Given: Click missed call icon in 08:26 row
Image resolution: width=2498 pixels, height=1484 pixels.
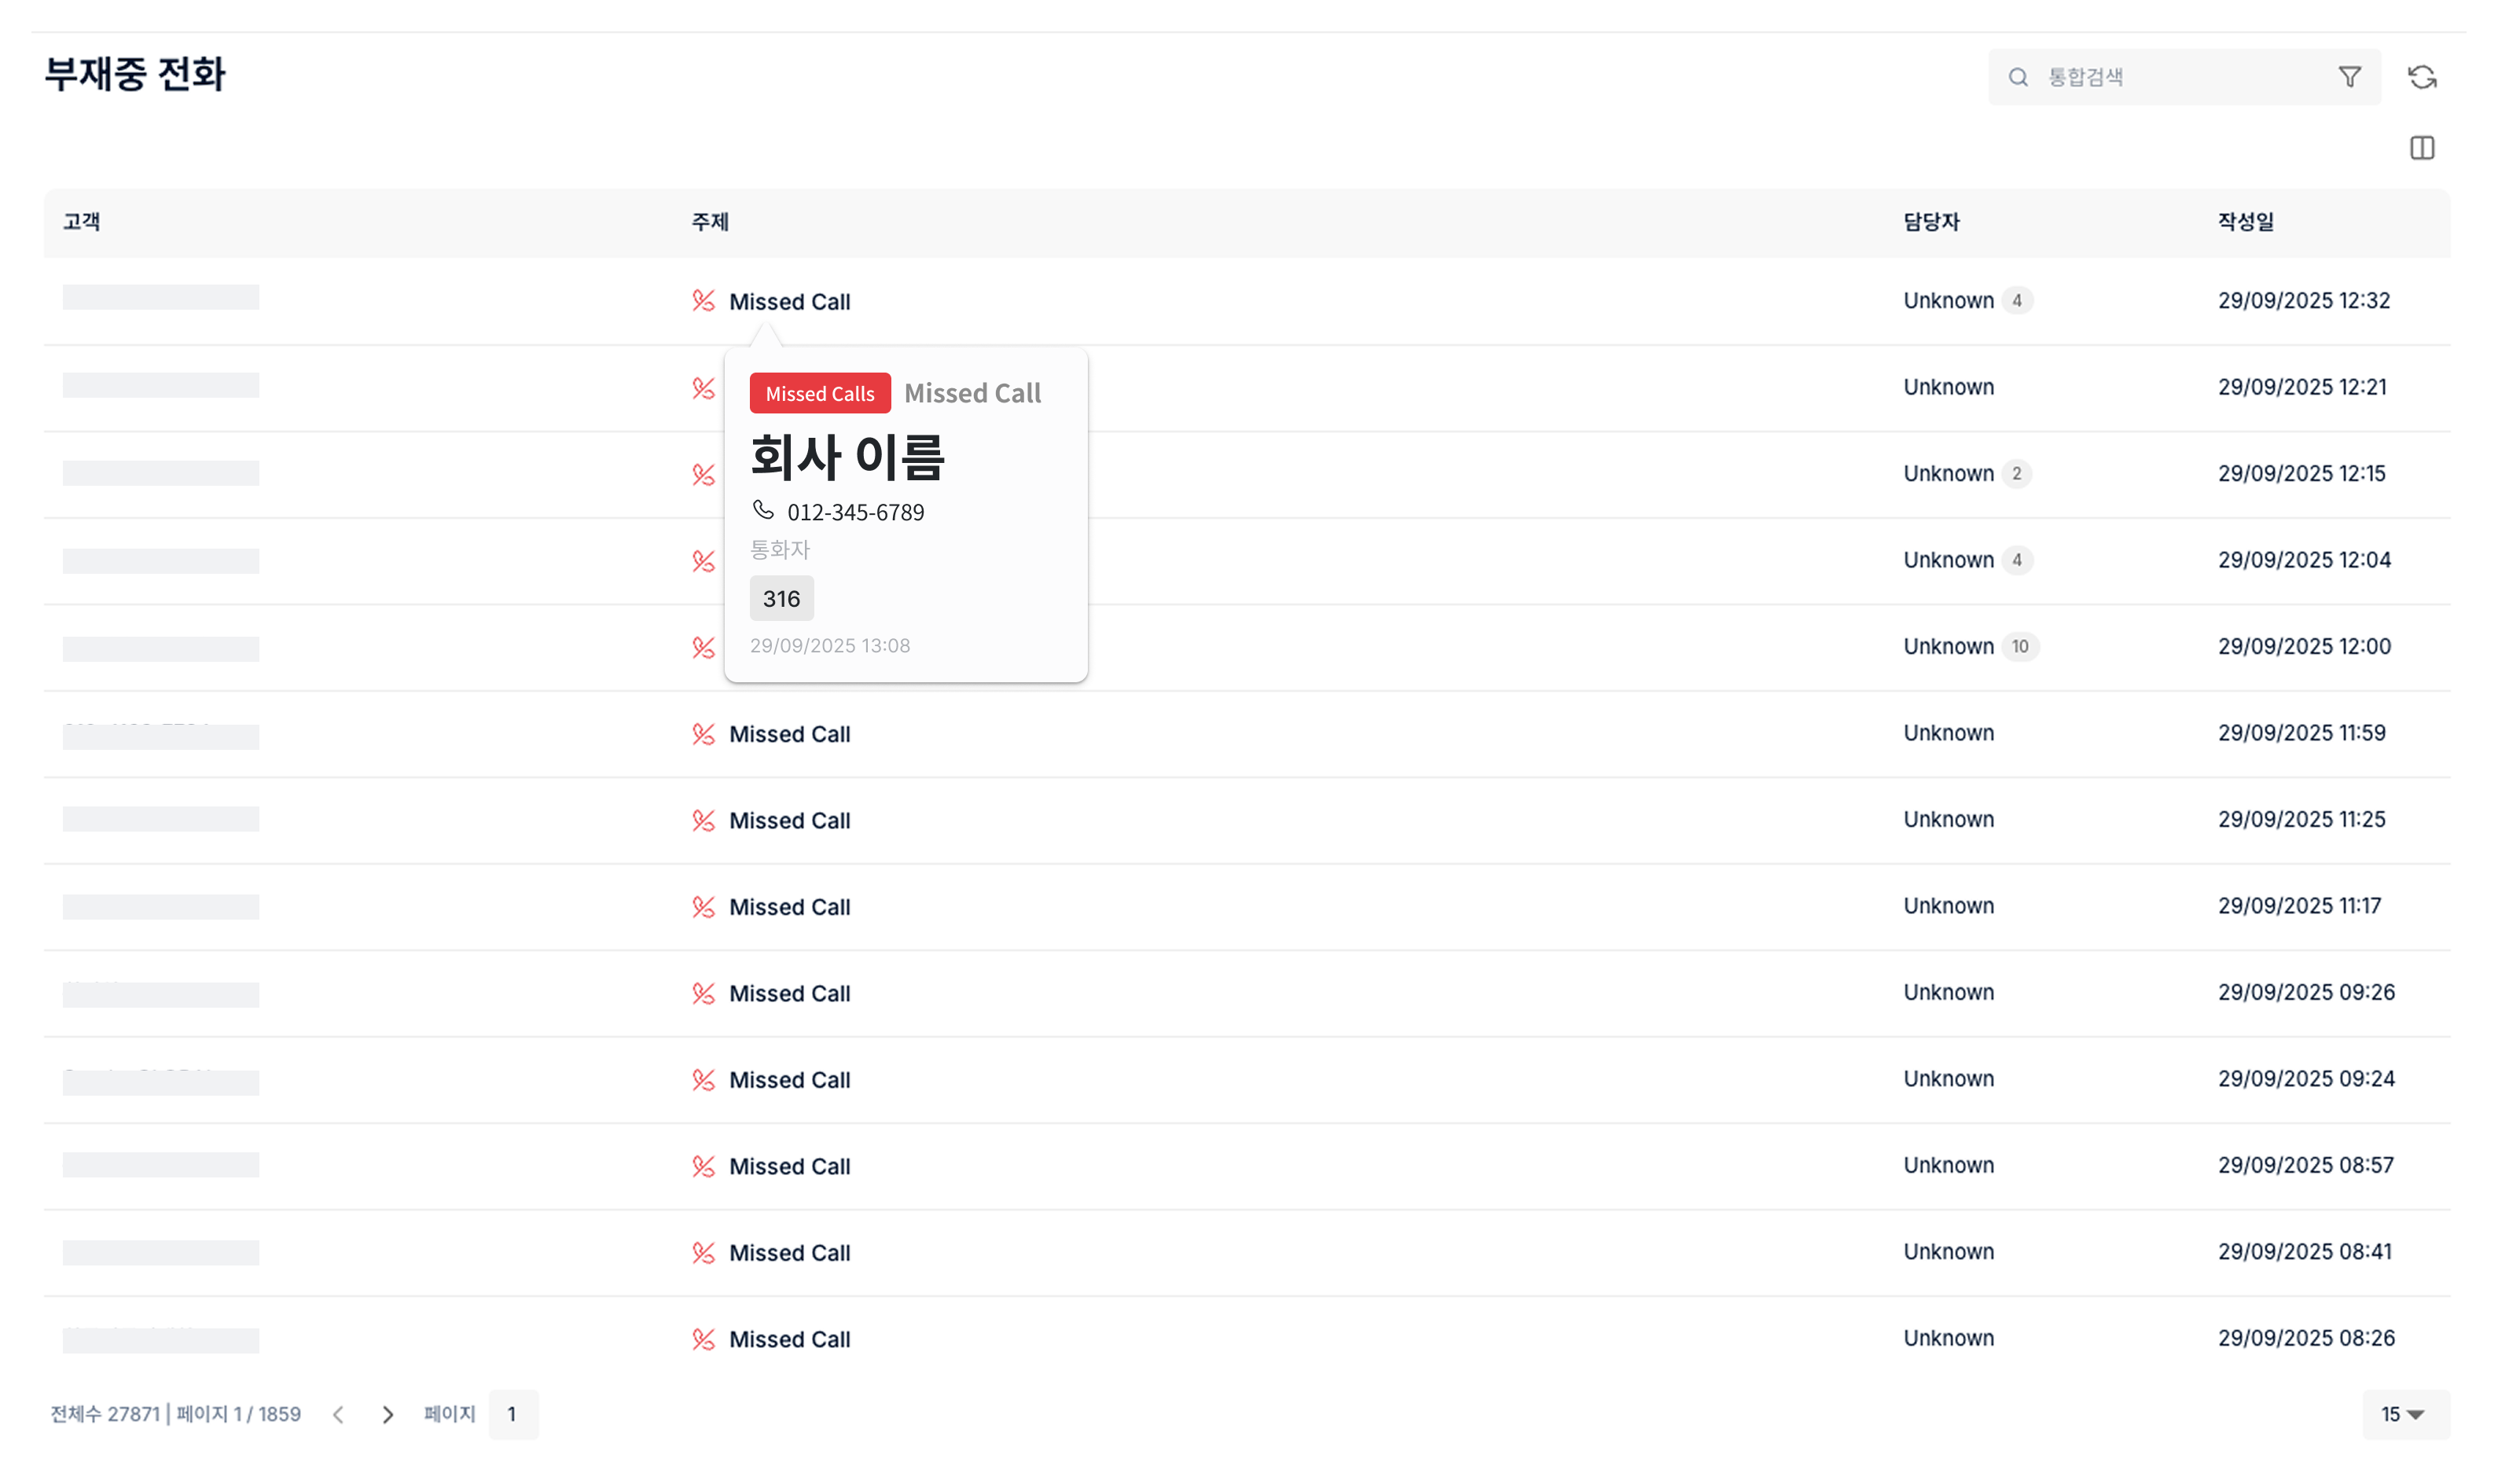Looking at the screenshot, I should click(703, 1339).
